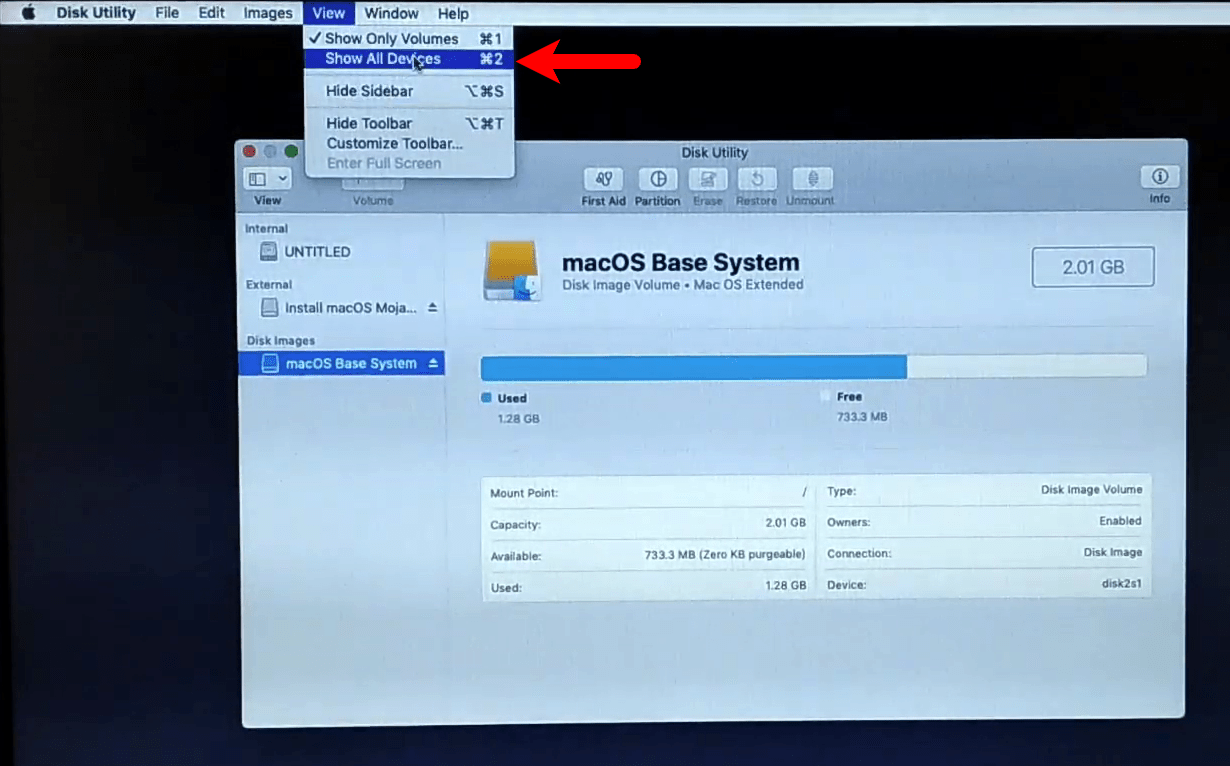Click the Disk Image Volume • Mac OS Extended subtitle
Image resolution: width=1230 pixels, height=766 pixels.
pos(683,285)
